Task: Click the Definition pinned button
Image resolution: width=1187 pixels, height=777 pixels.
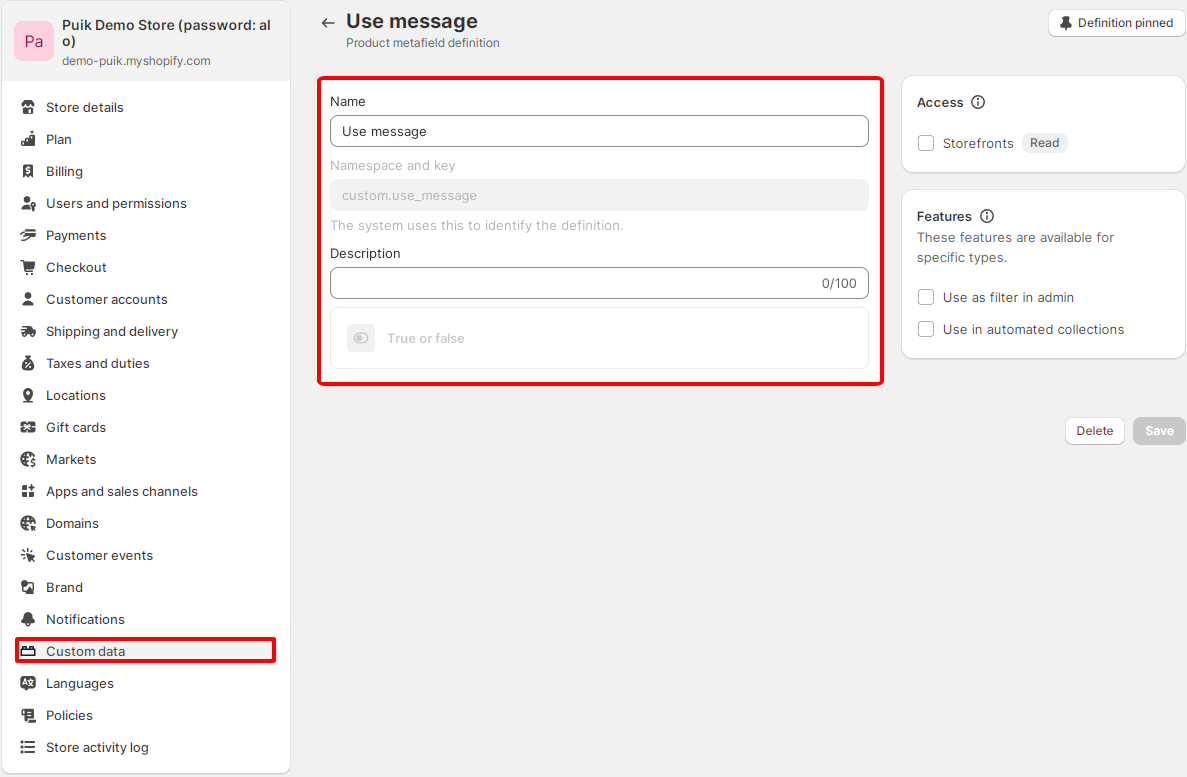Action: tap(1116, 23)
